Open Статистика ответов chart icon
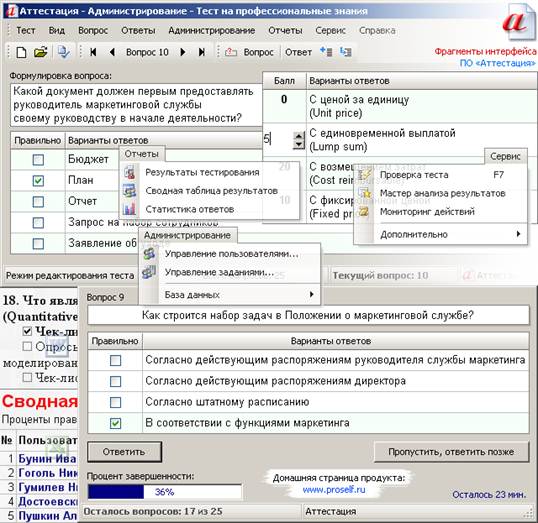 [x=130, y=209]
